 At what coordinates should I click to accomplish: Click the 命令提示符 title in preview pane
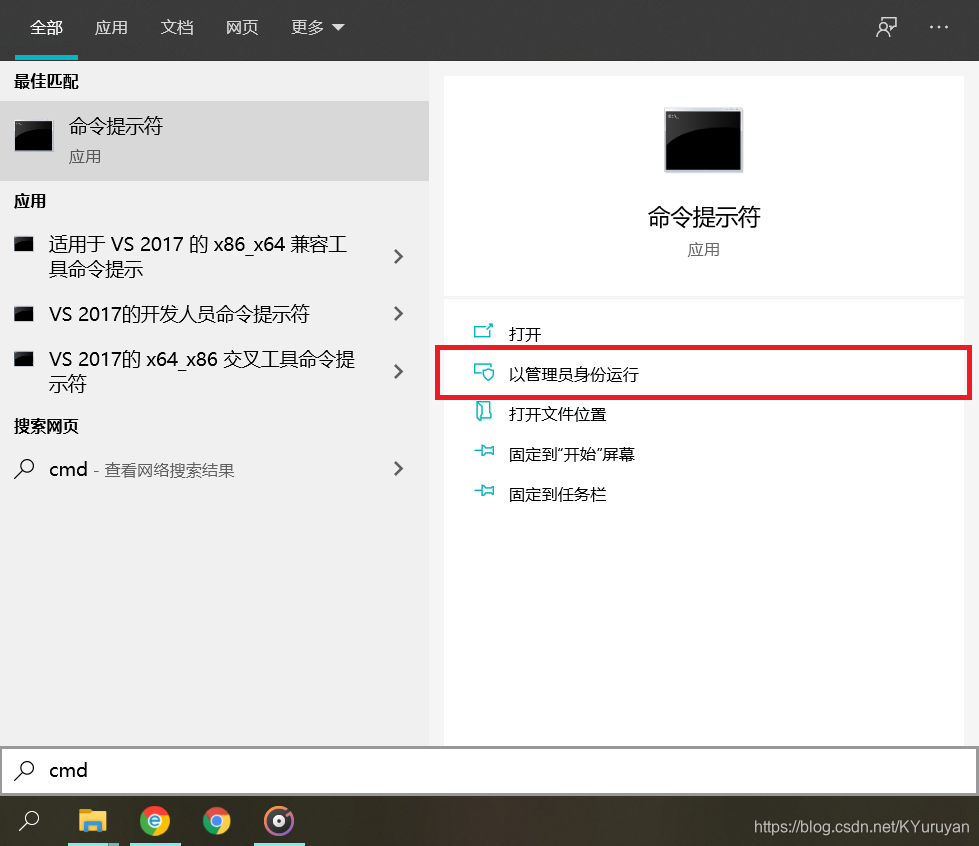tap(704, 217)
